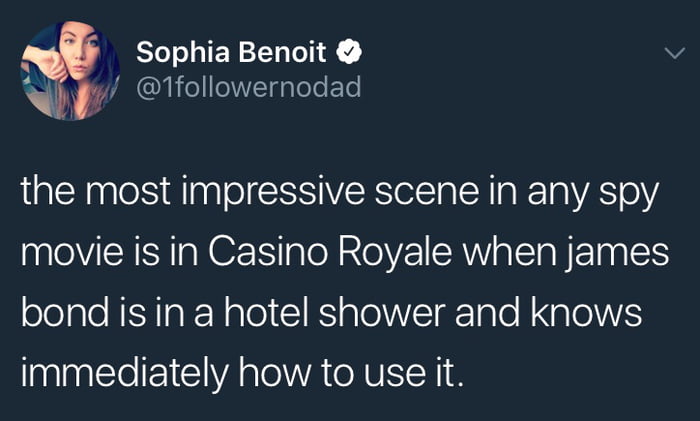
Task: Open Sophia Benoit's profile picture
Action: [x=70, y=71]
